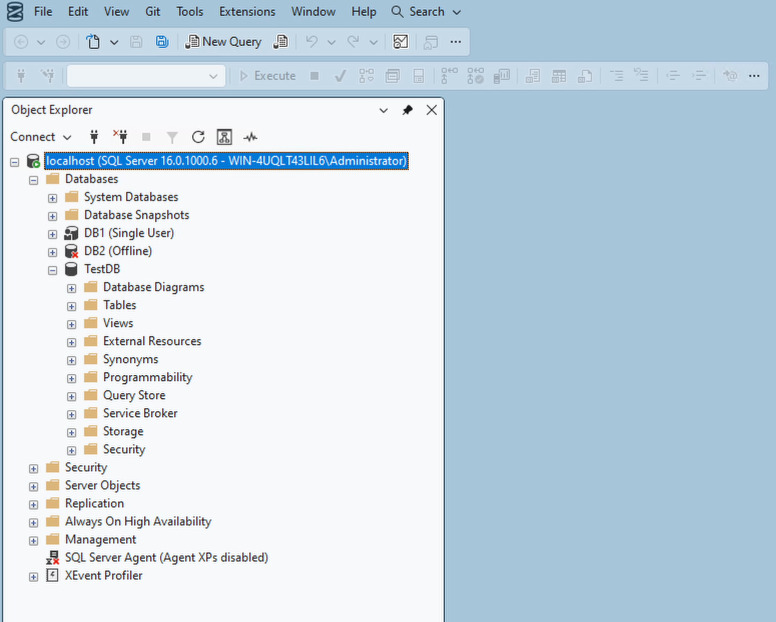776x622 pixels.
Task: Click the Navigate Backward arrow icon
Action: pos(21,42)
